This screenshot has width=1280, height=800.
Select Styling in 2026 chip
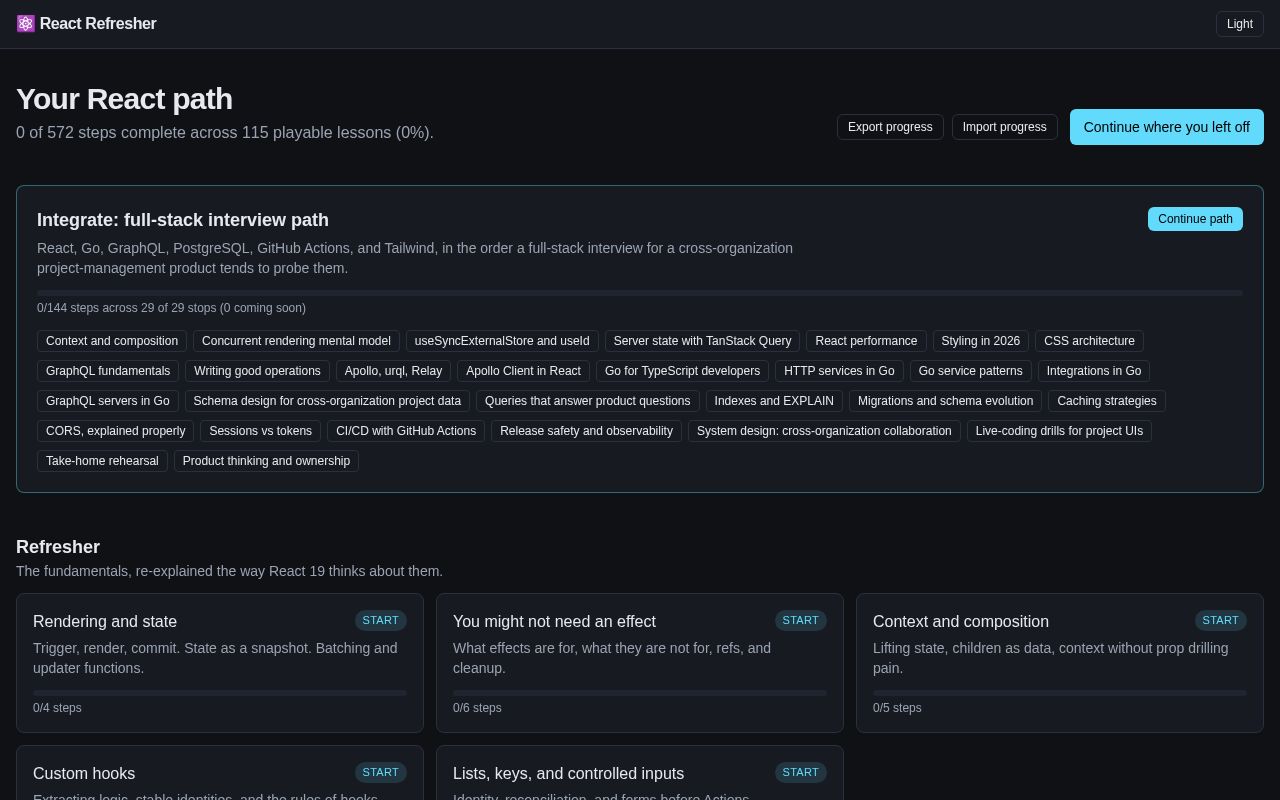coord(981,341)
